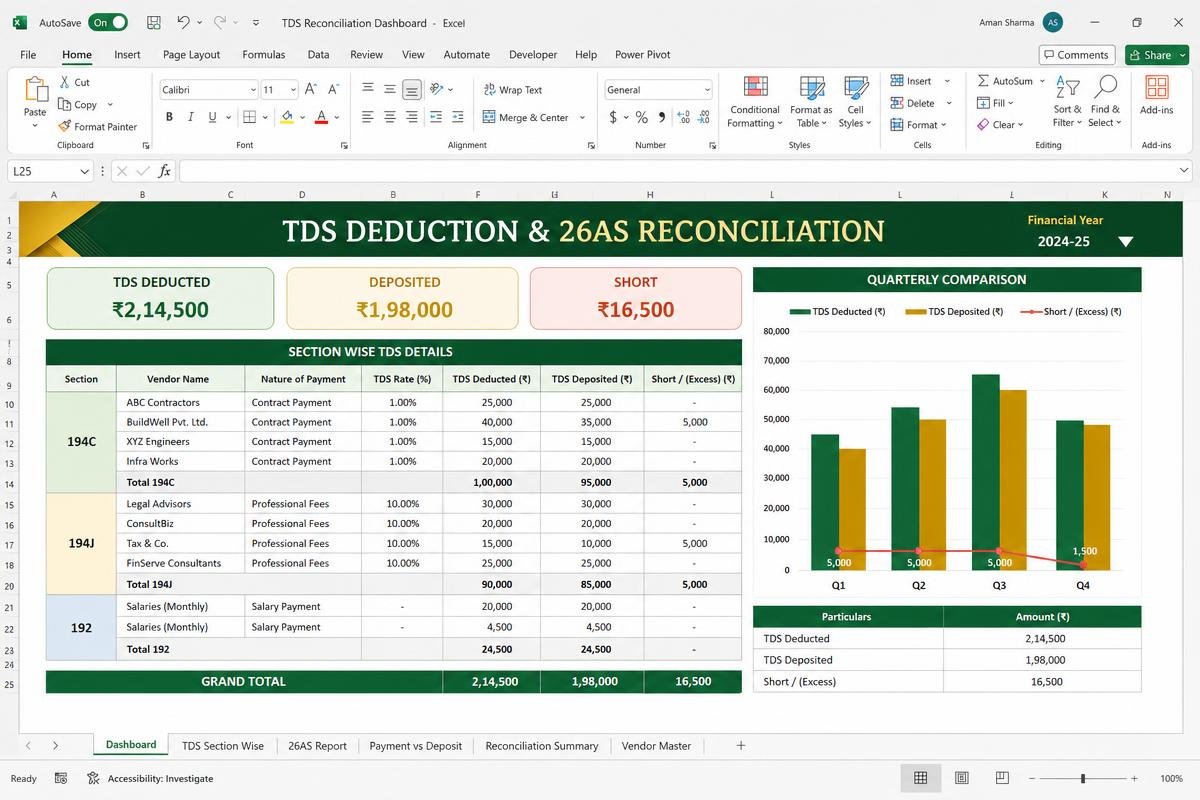Open the 26AS Report sheet tab
Image resolution: width=1200 pixels, height=800 pixels.
click(317, 746)
